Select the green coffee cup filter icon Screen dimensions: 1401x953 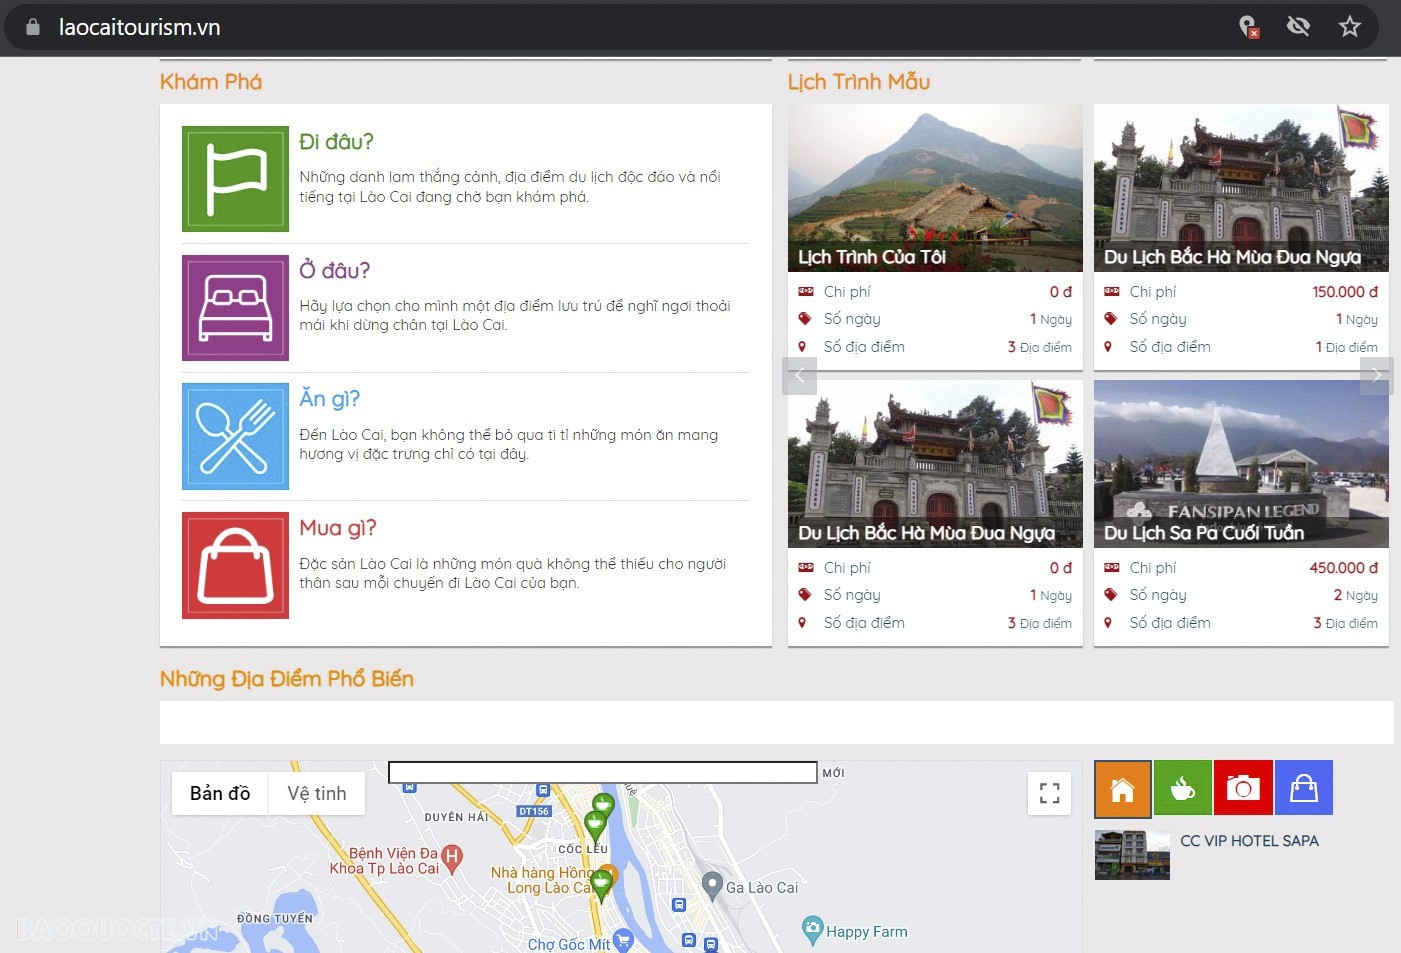pyautogui.click(x=1182, y=788)
